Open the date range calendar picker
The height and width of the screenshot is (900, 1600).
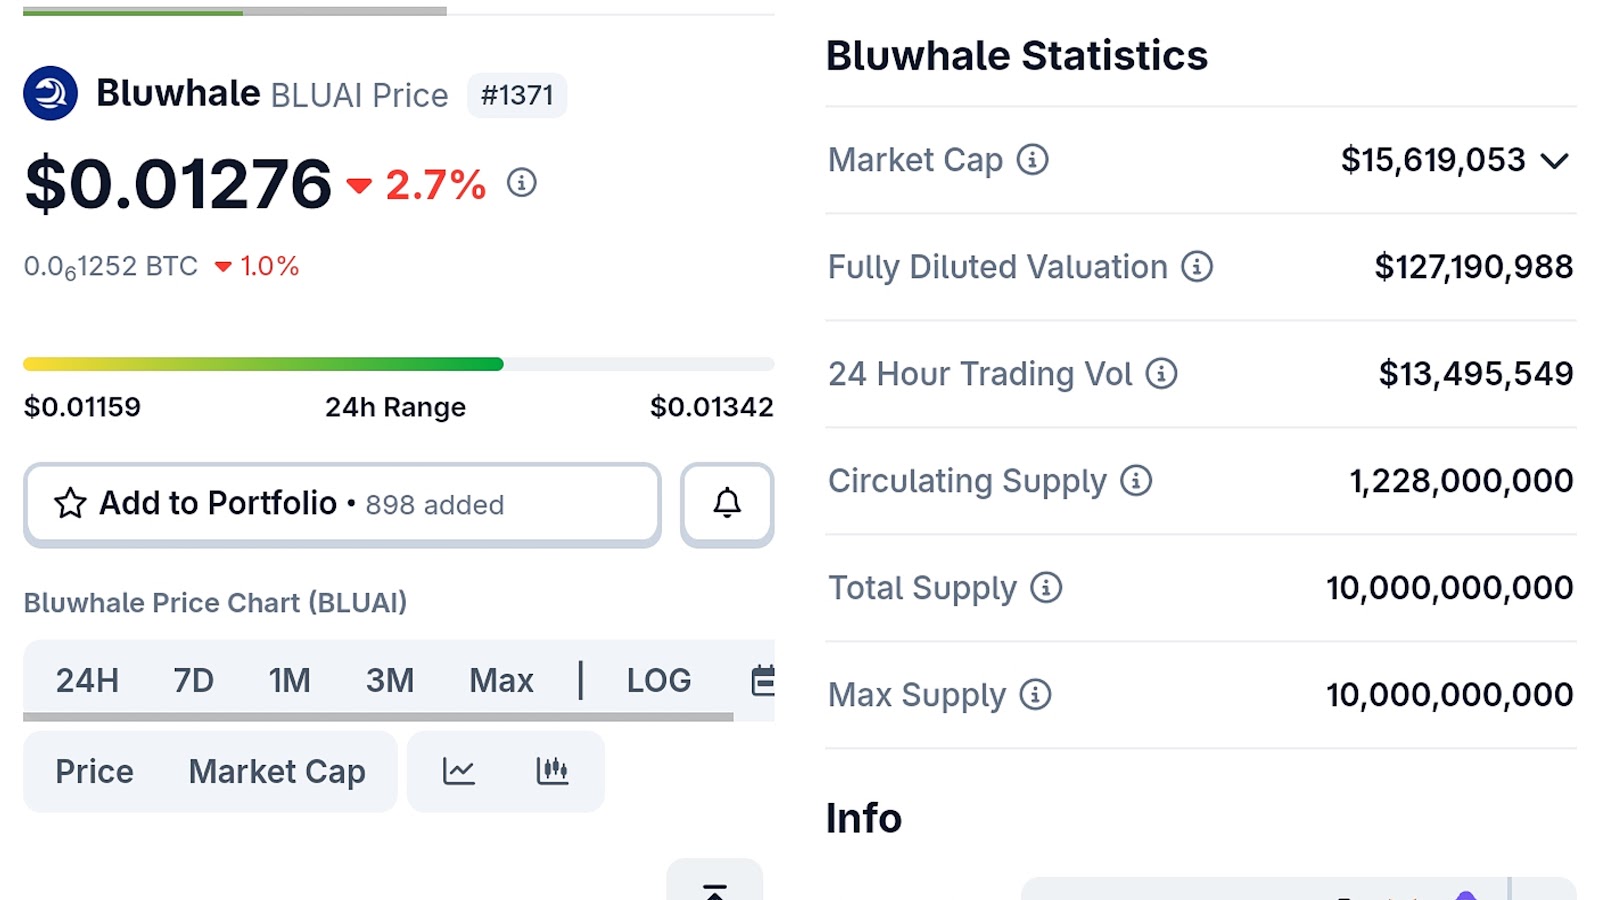tap(763, 679)
